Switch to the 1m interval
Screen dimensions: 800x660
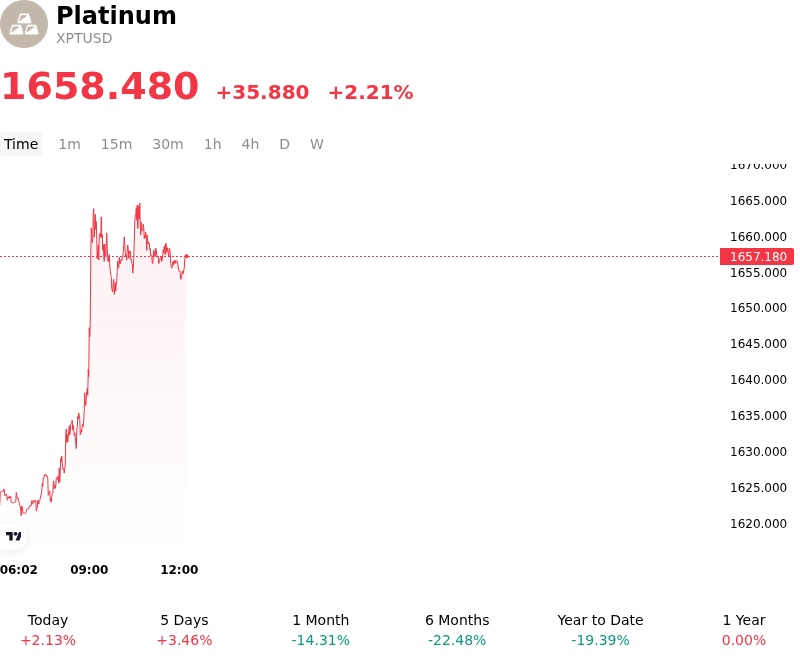[x=69, y=144]
